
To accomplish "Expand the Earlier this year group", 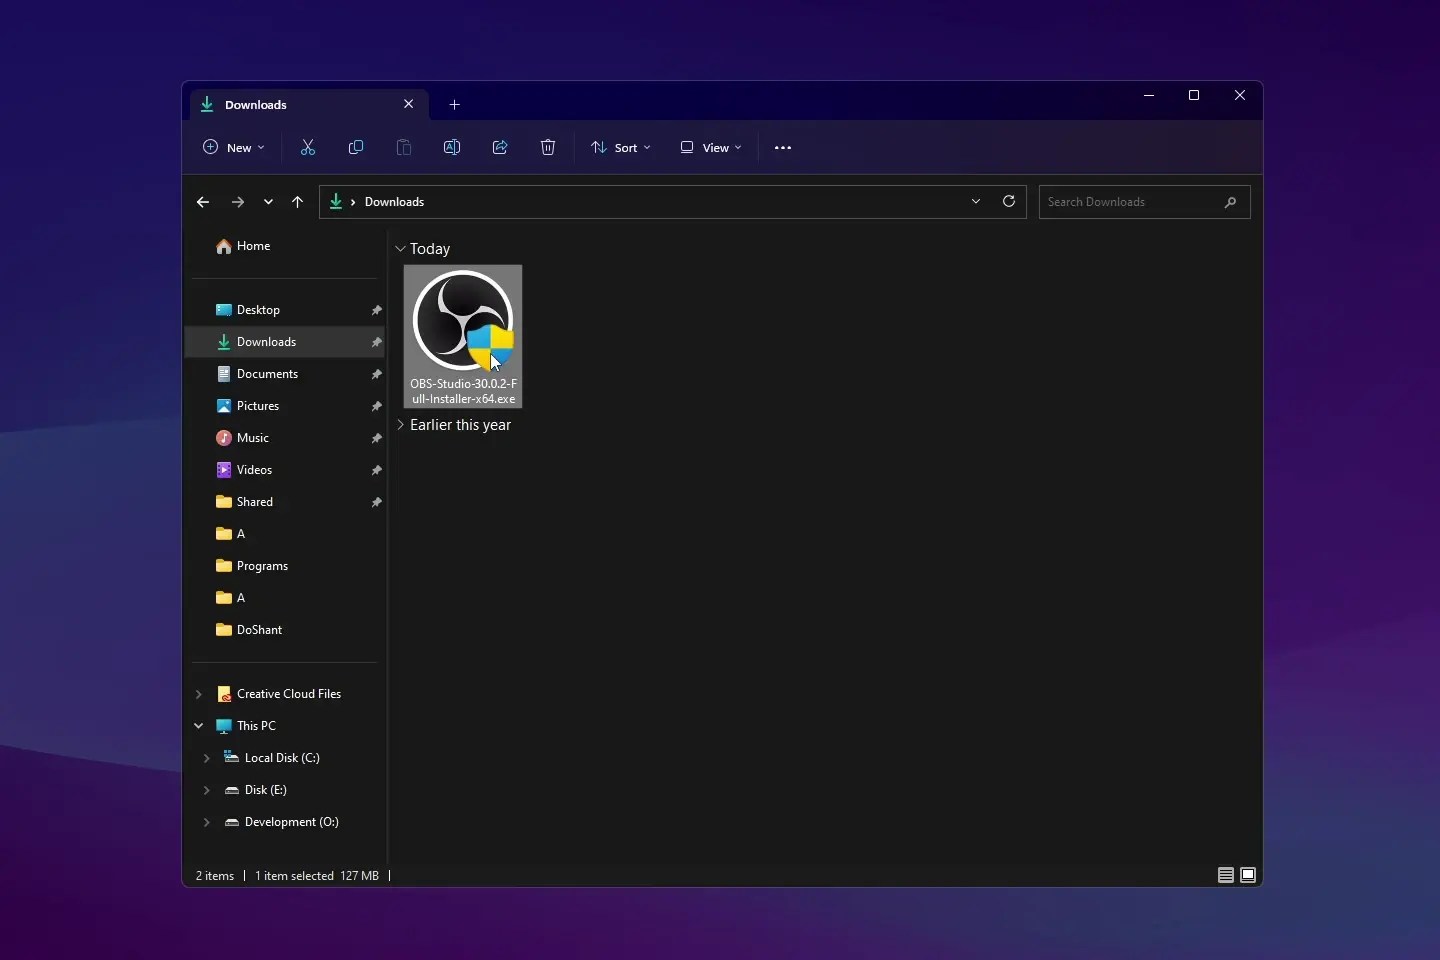I will click(401, 425).
